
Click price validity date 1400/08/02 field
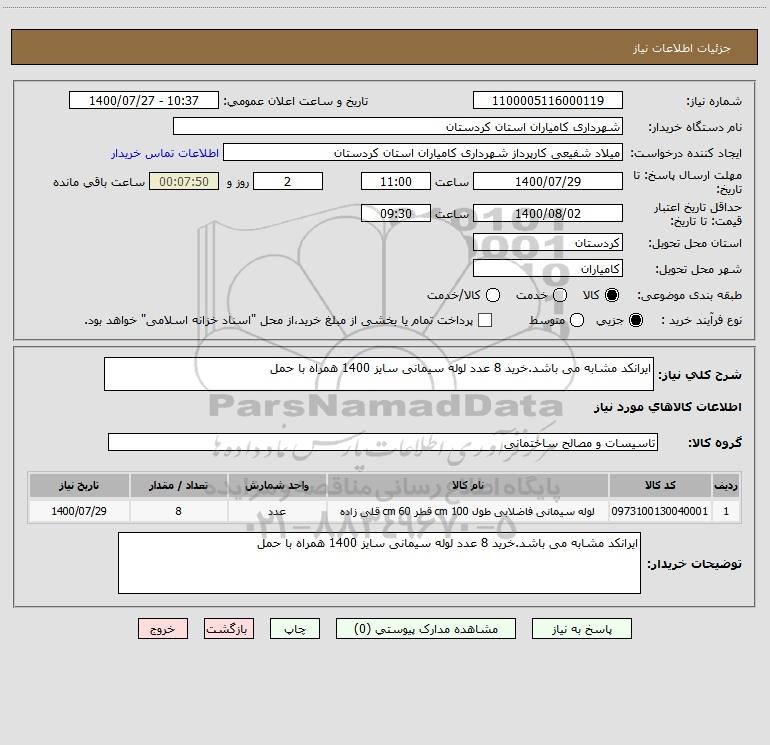point(548,213)
